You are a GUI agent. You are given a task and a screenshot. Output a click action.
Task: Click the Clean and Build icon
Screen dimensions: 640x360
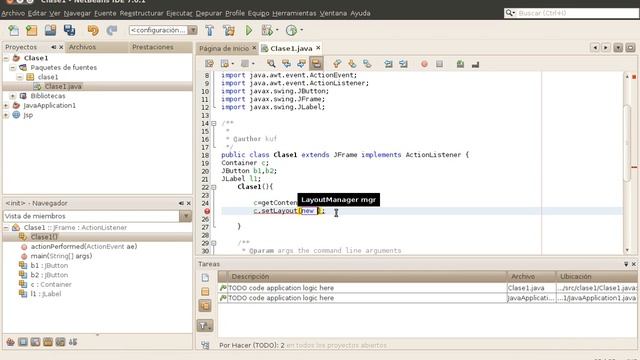coord(229,30)
